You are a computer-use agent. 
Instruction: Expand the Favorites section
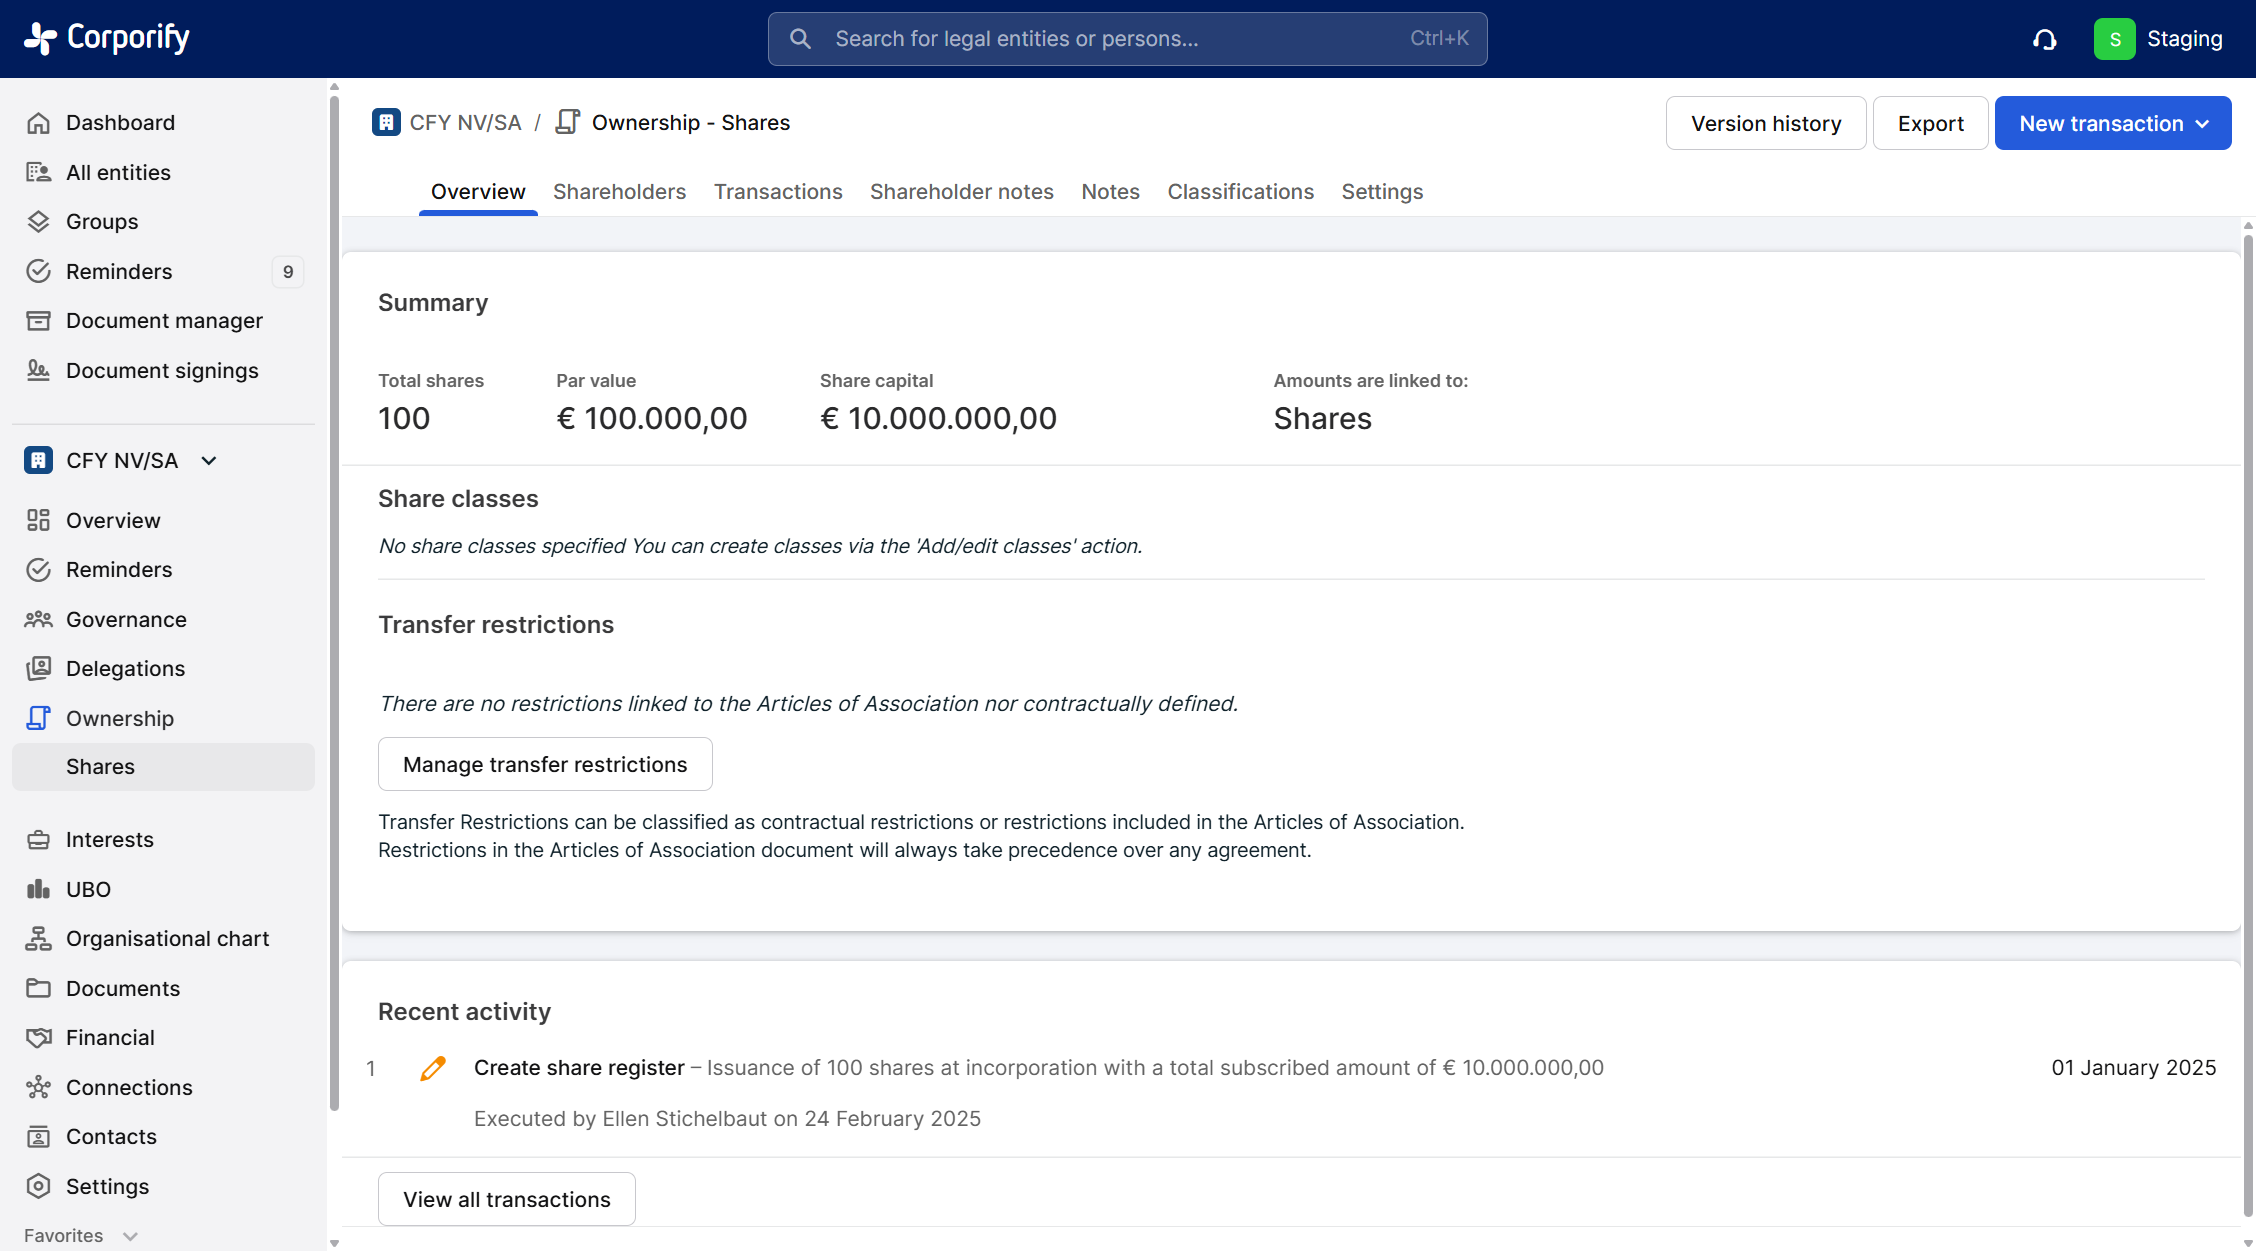point(130,1236)
